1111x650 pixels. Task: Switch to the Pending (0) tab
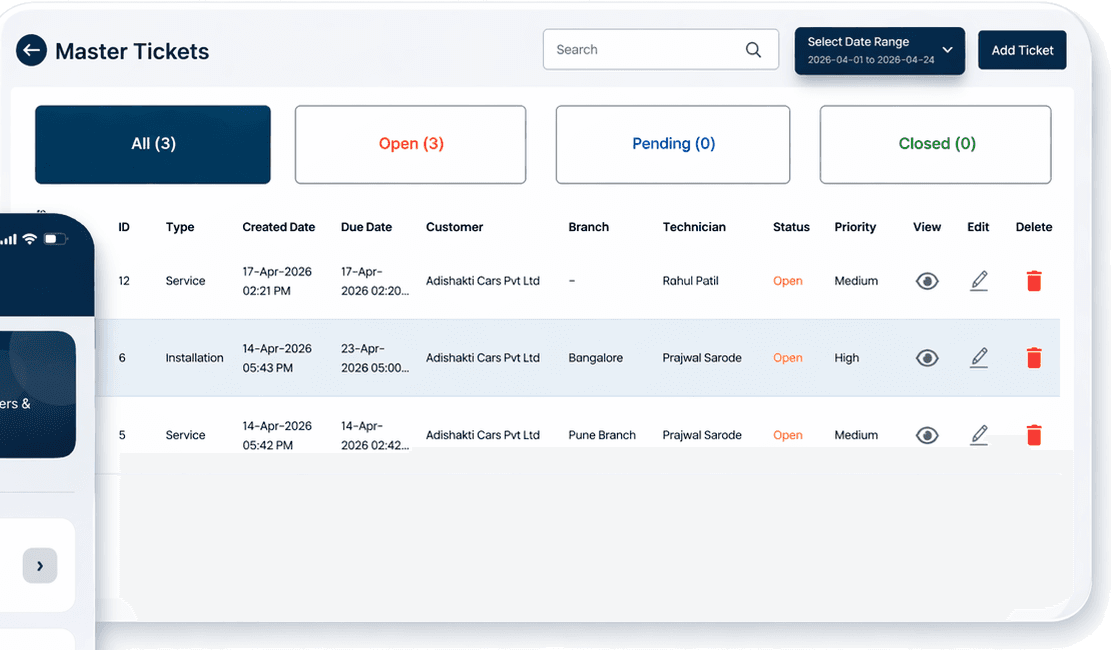coord(673,145)
